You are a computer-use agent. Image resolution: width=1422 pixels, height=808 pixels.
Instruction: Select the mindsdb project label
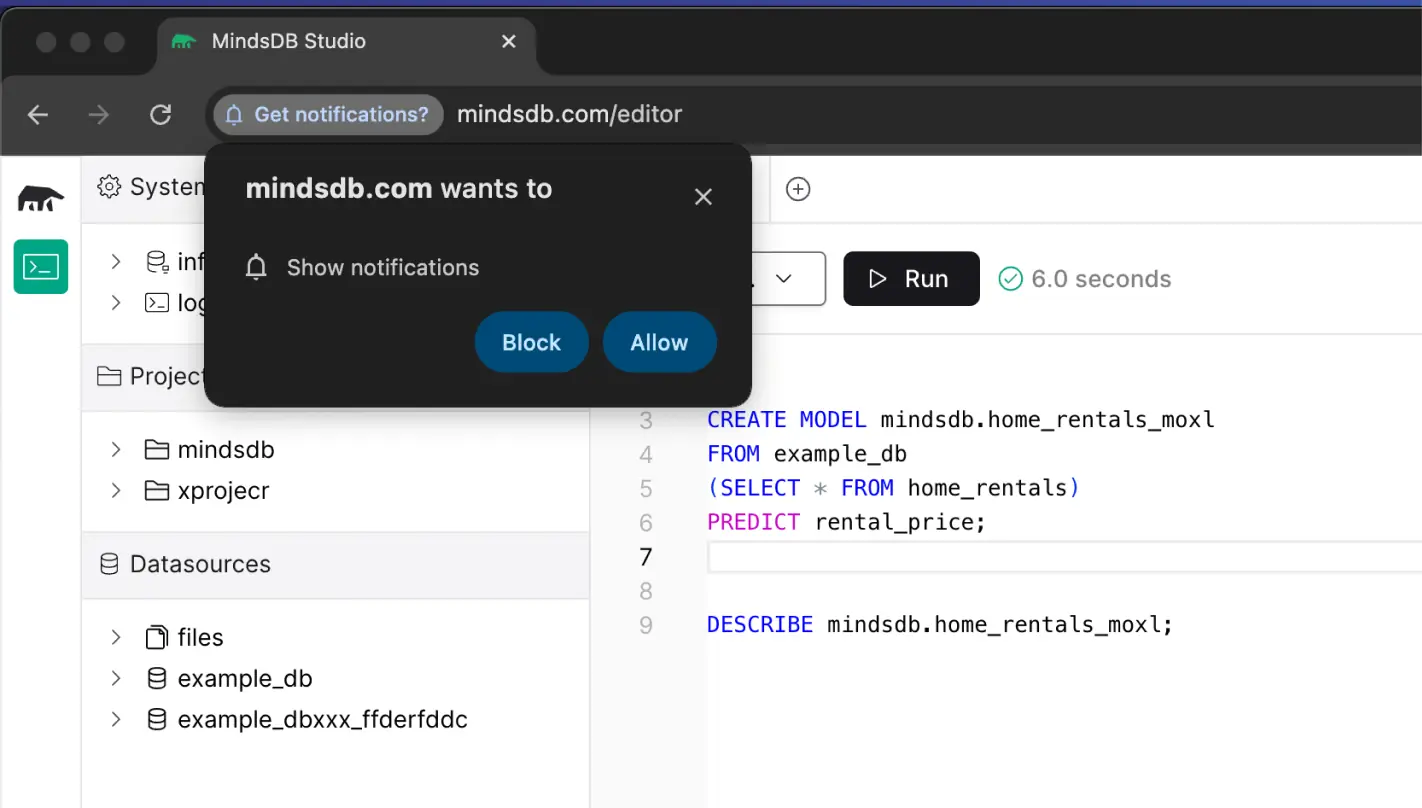click(226, 450)
